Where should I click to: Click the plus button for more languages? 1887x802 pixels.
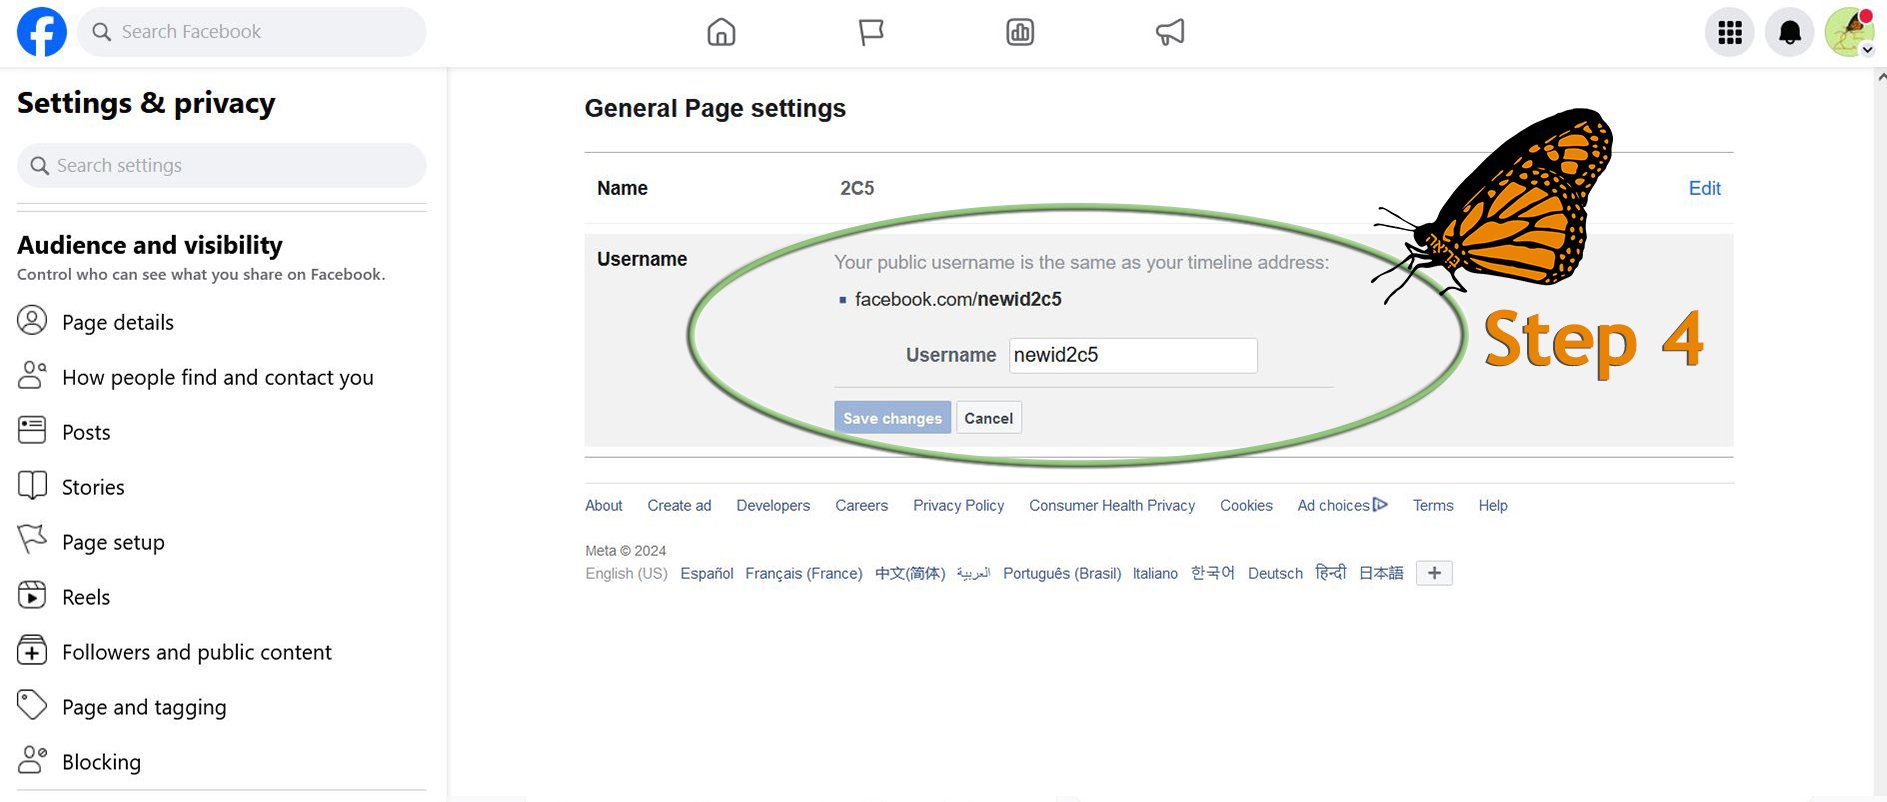[1434, 573]
